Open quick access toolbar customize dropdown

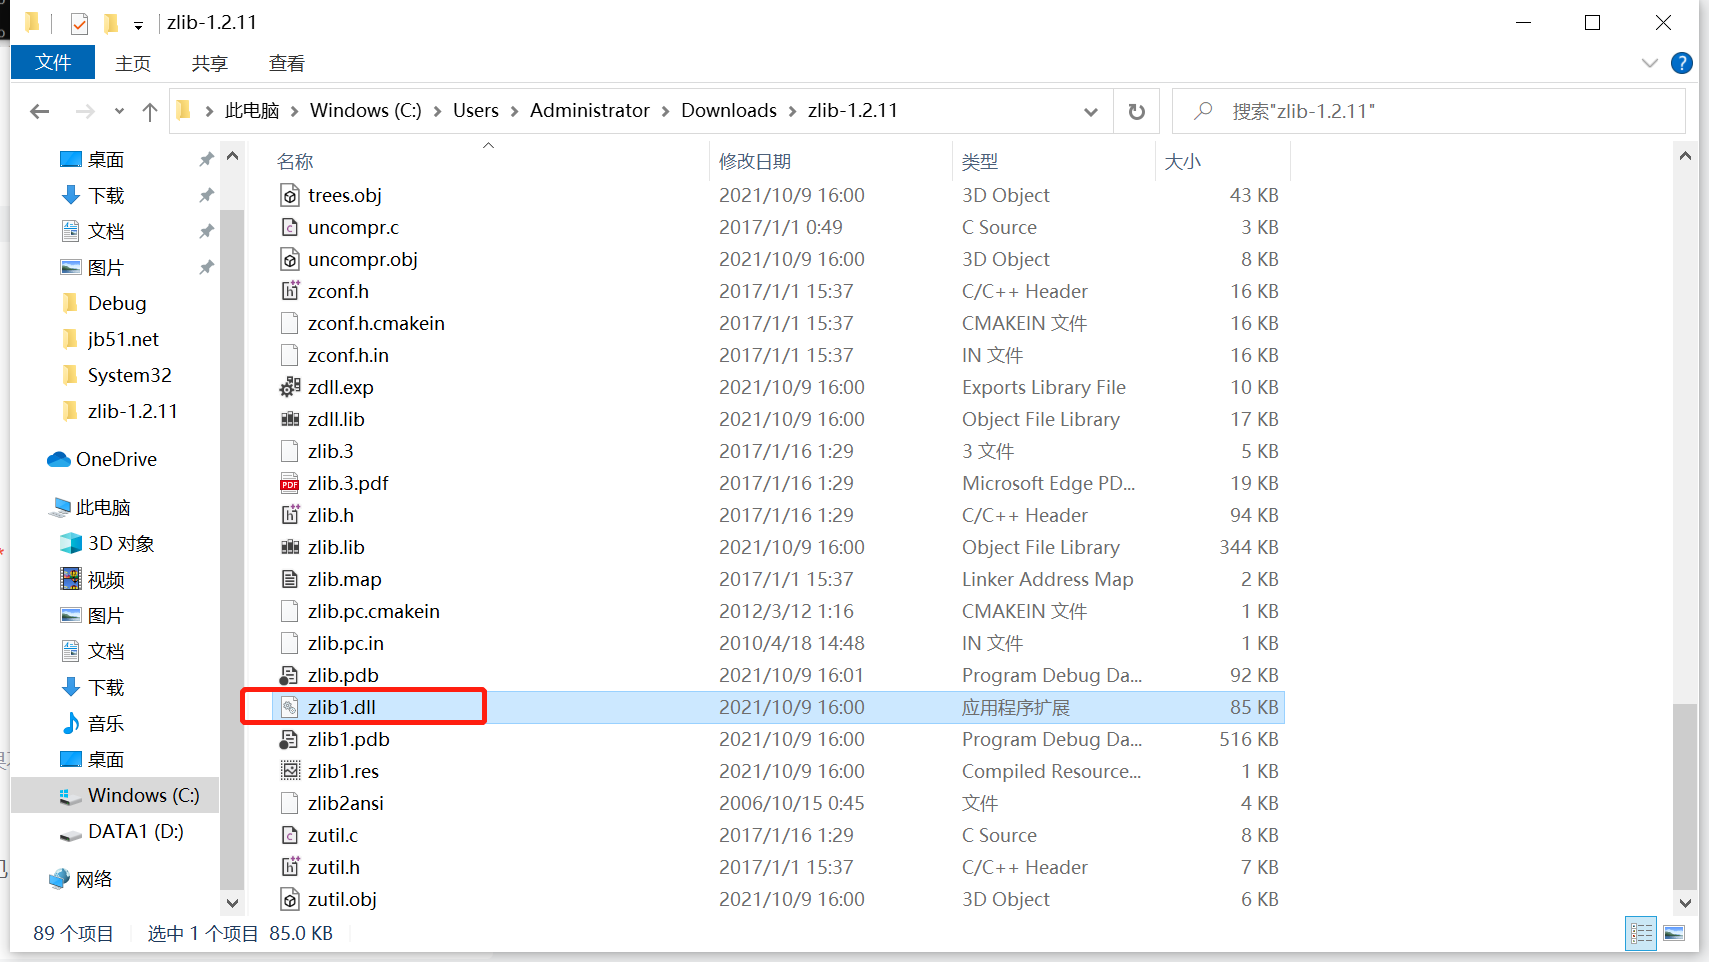[138, 24]
